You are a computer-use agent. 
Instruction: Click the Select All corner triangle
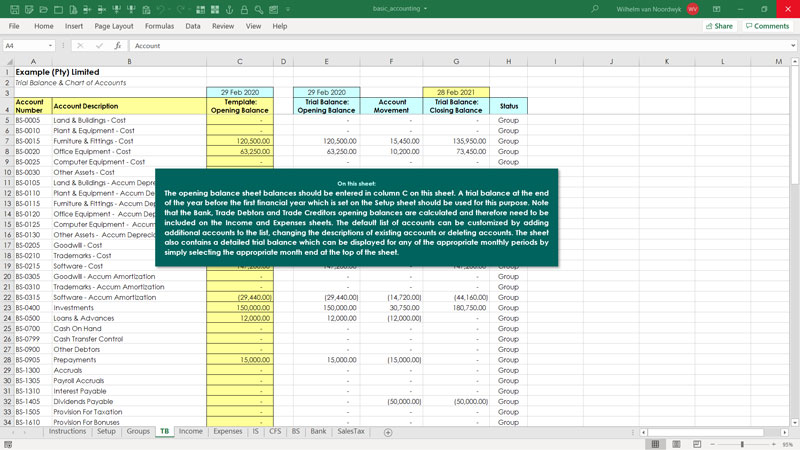[x=8, y=61]
